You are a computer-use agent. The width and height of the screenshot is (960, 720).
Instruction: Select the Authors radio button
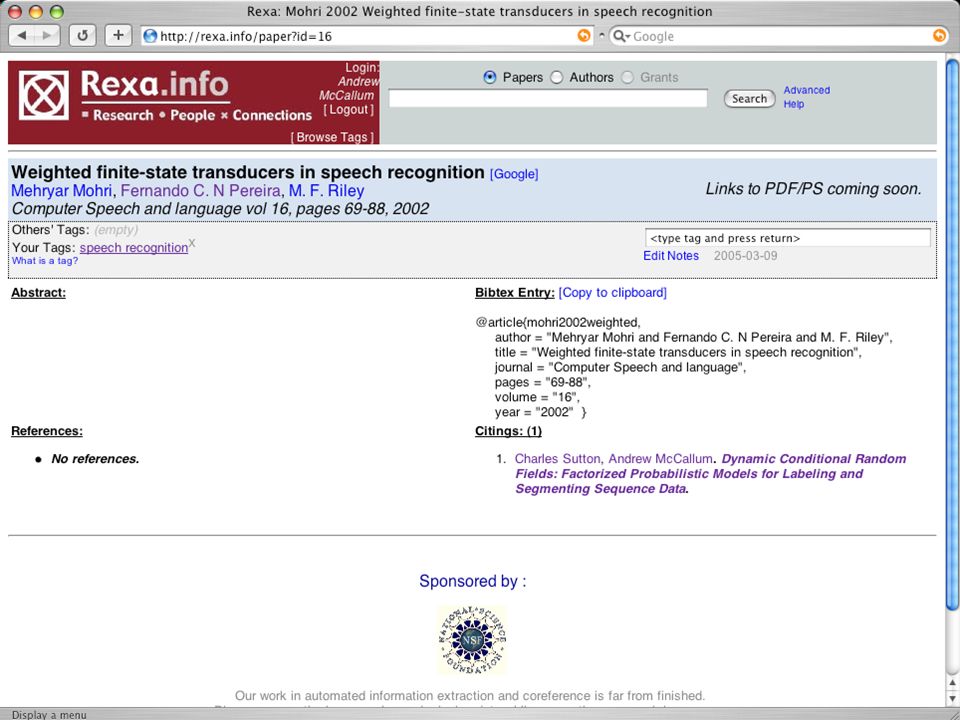(556, 77)
